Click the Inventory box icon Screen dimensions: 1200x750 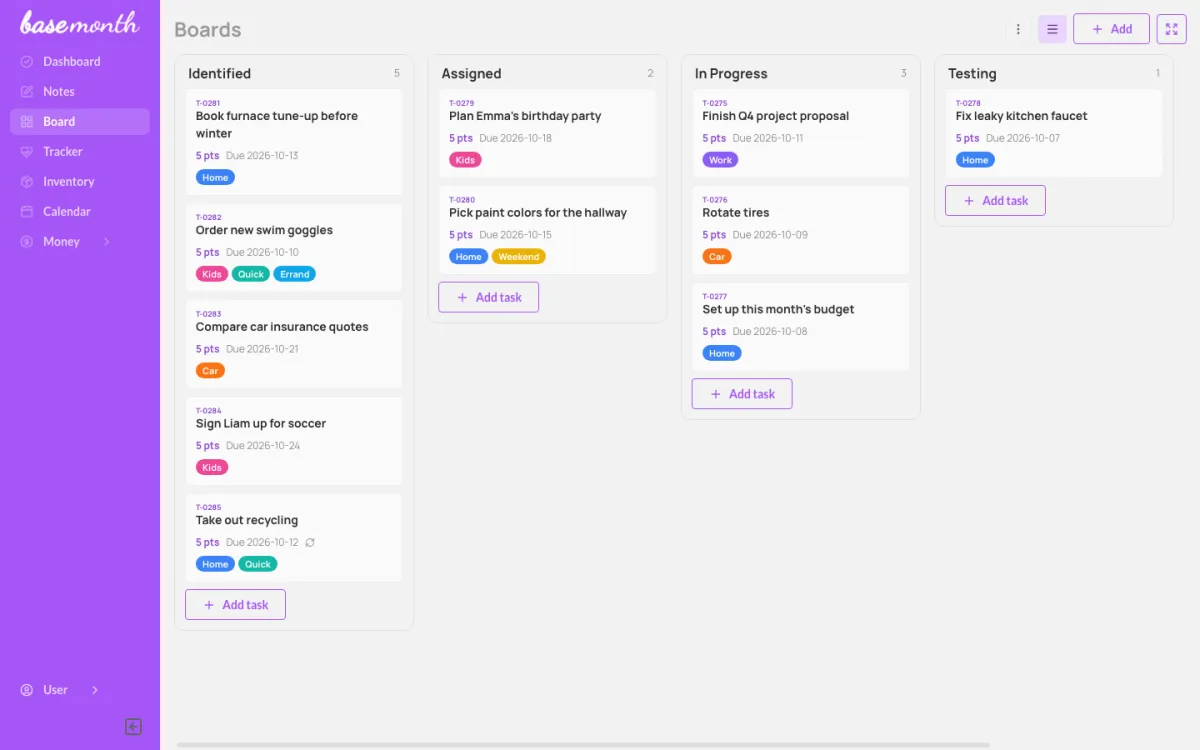[x=27, y=181]
